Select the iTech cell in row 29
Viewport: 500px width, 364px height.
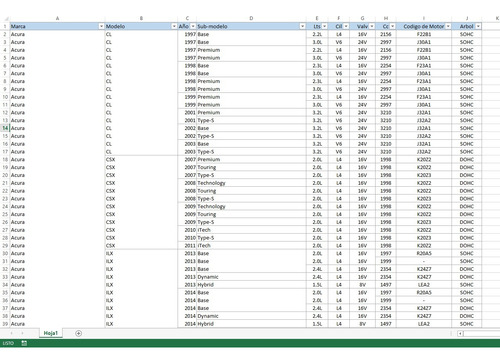251,246
